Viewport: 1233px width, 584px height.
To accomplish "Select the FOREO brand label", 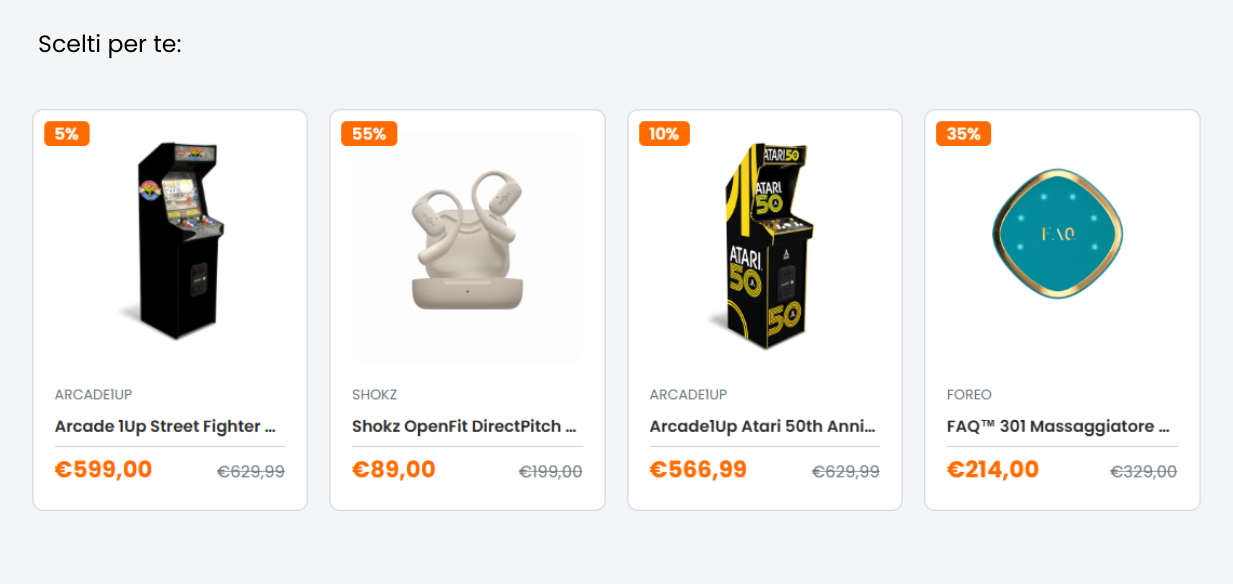I will coord(969,395).
